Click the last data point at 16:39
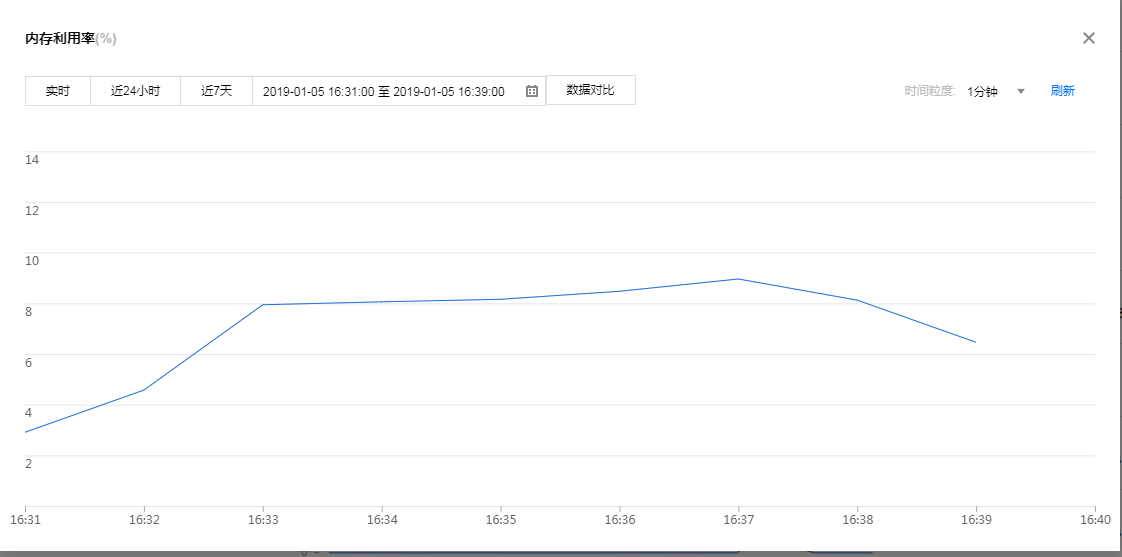1122x557 pixels. pos(976,343)
